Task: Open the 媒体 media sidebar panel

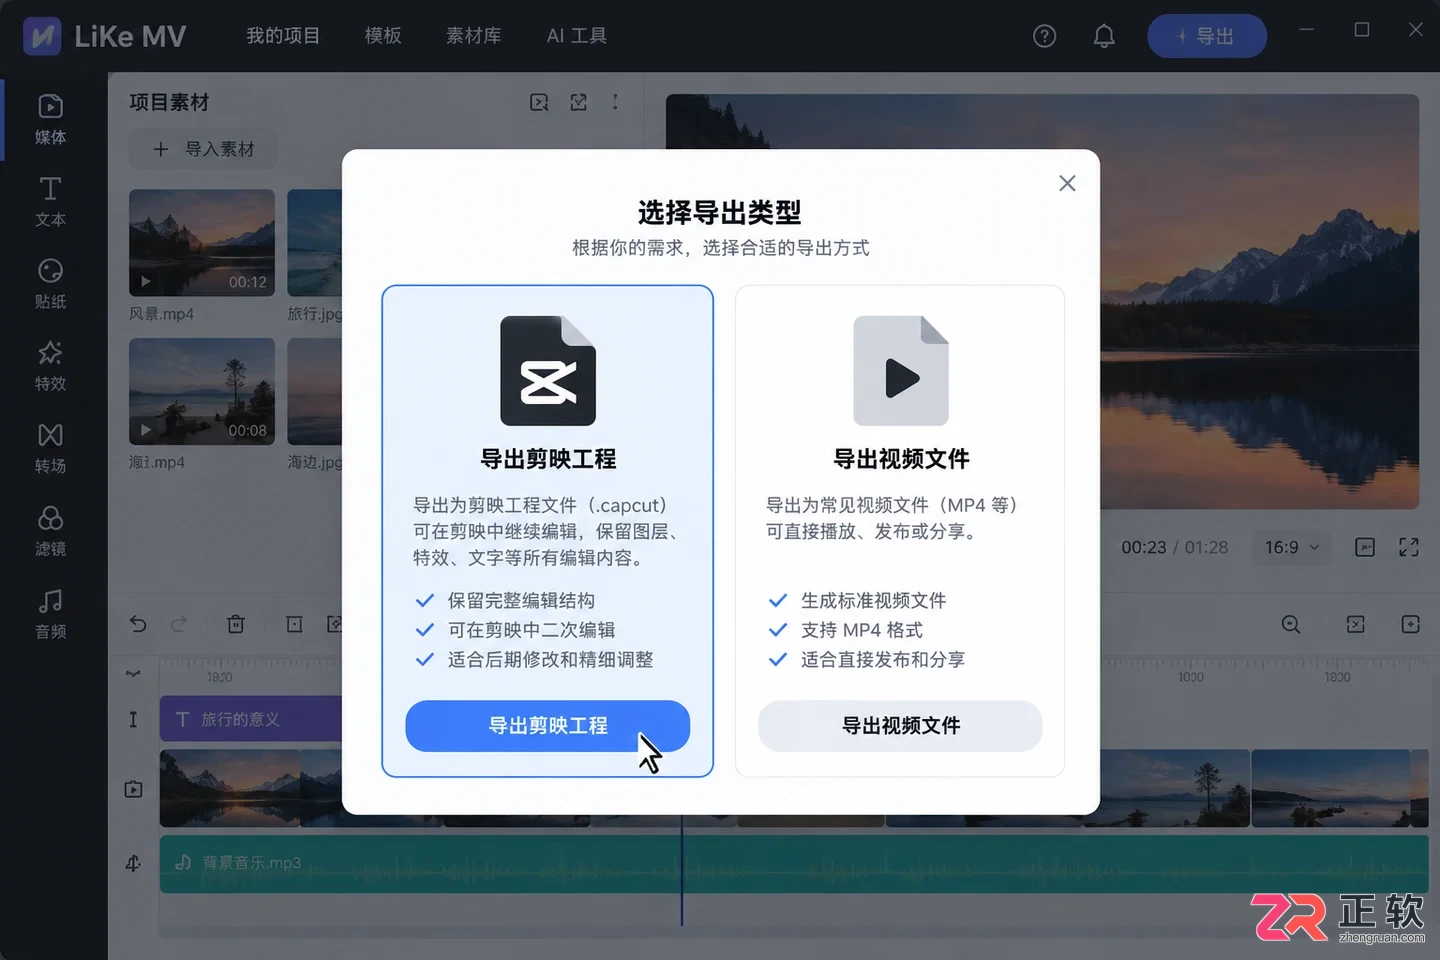Action: (50, 119)
